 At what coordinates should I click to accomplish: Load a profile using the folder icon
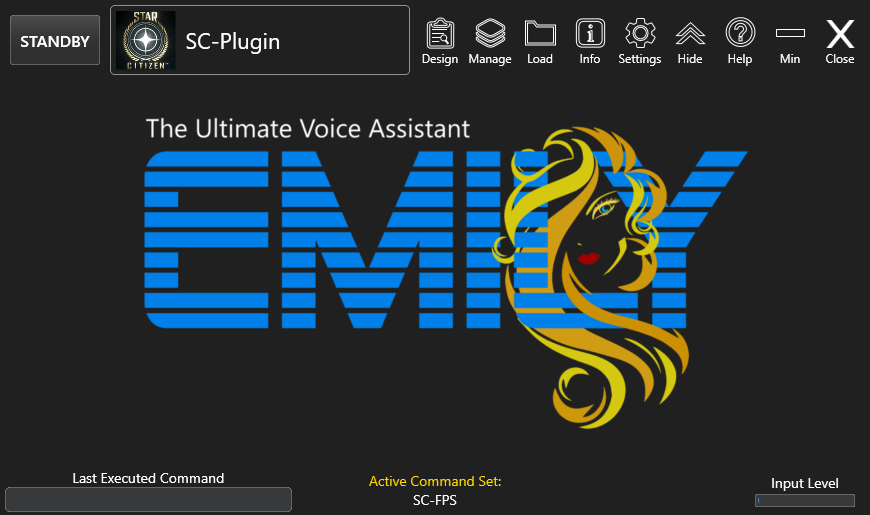540,42
